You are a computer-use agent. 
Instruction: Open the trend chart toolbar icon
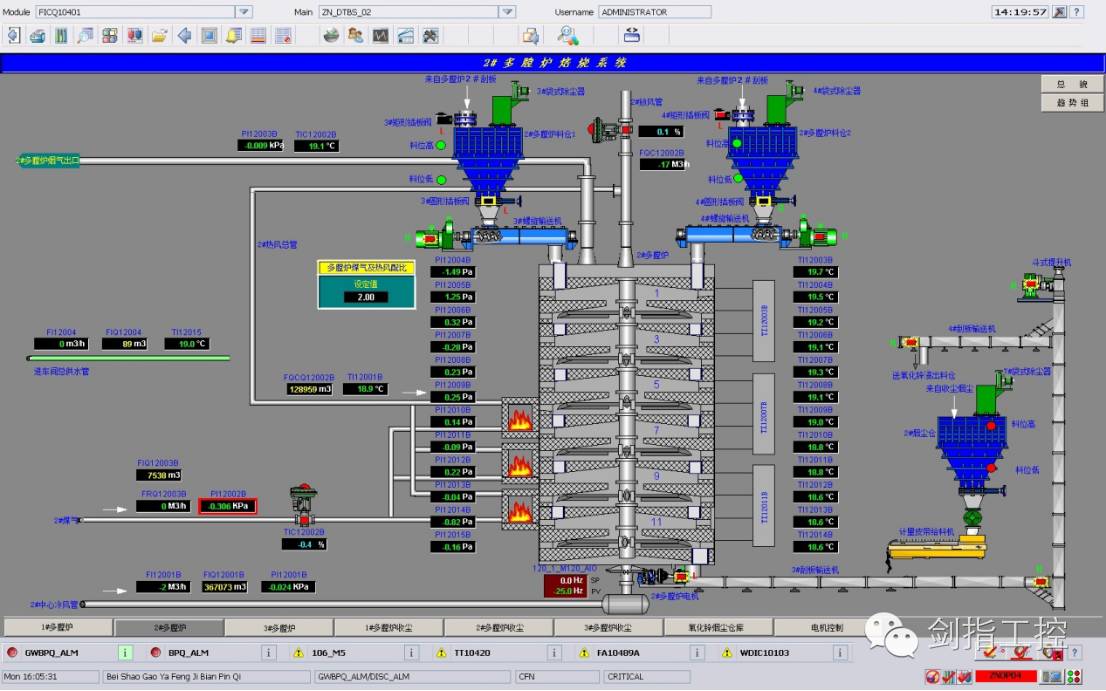[381, 35]
